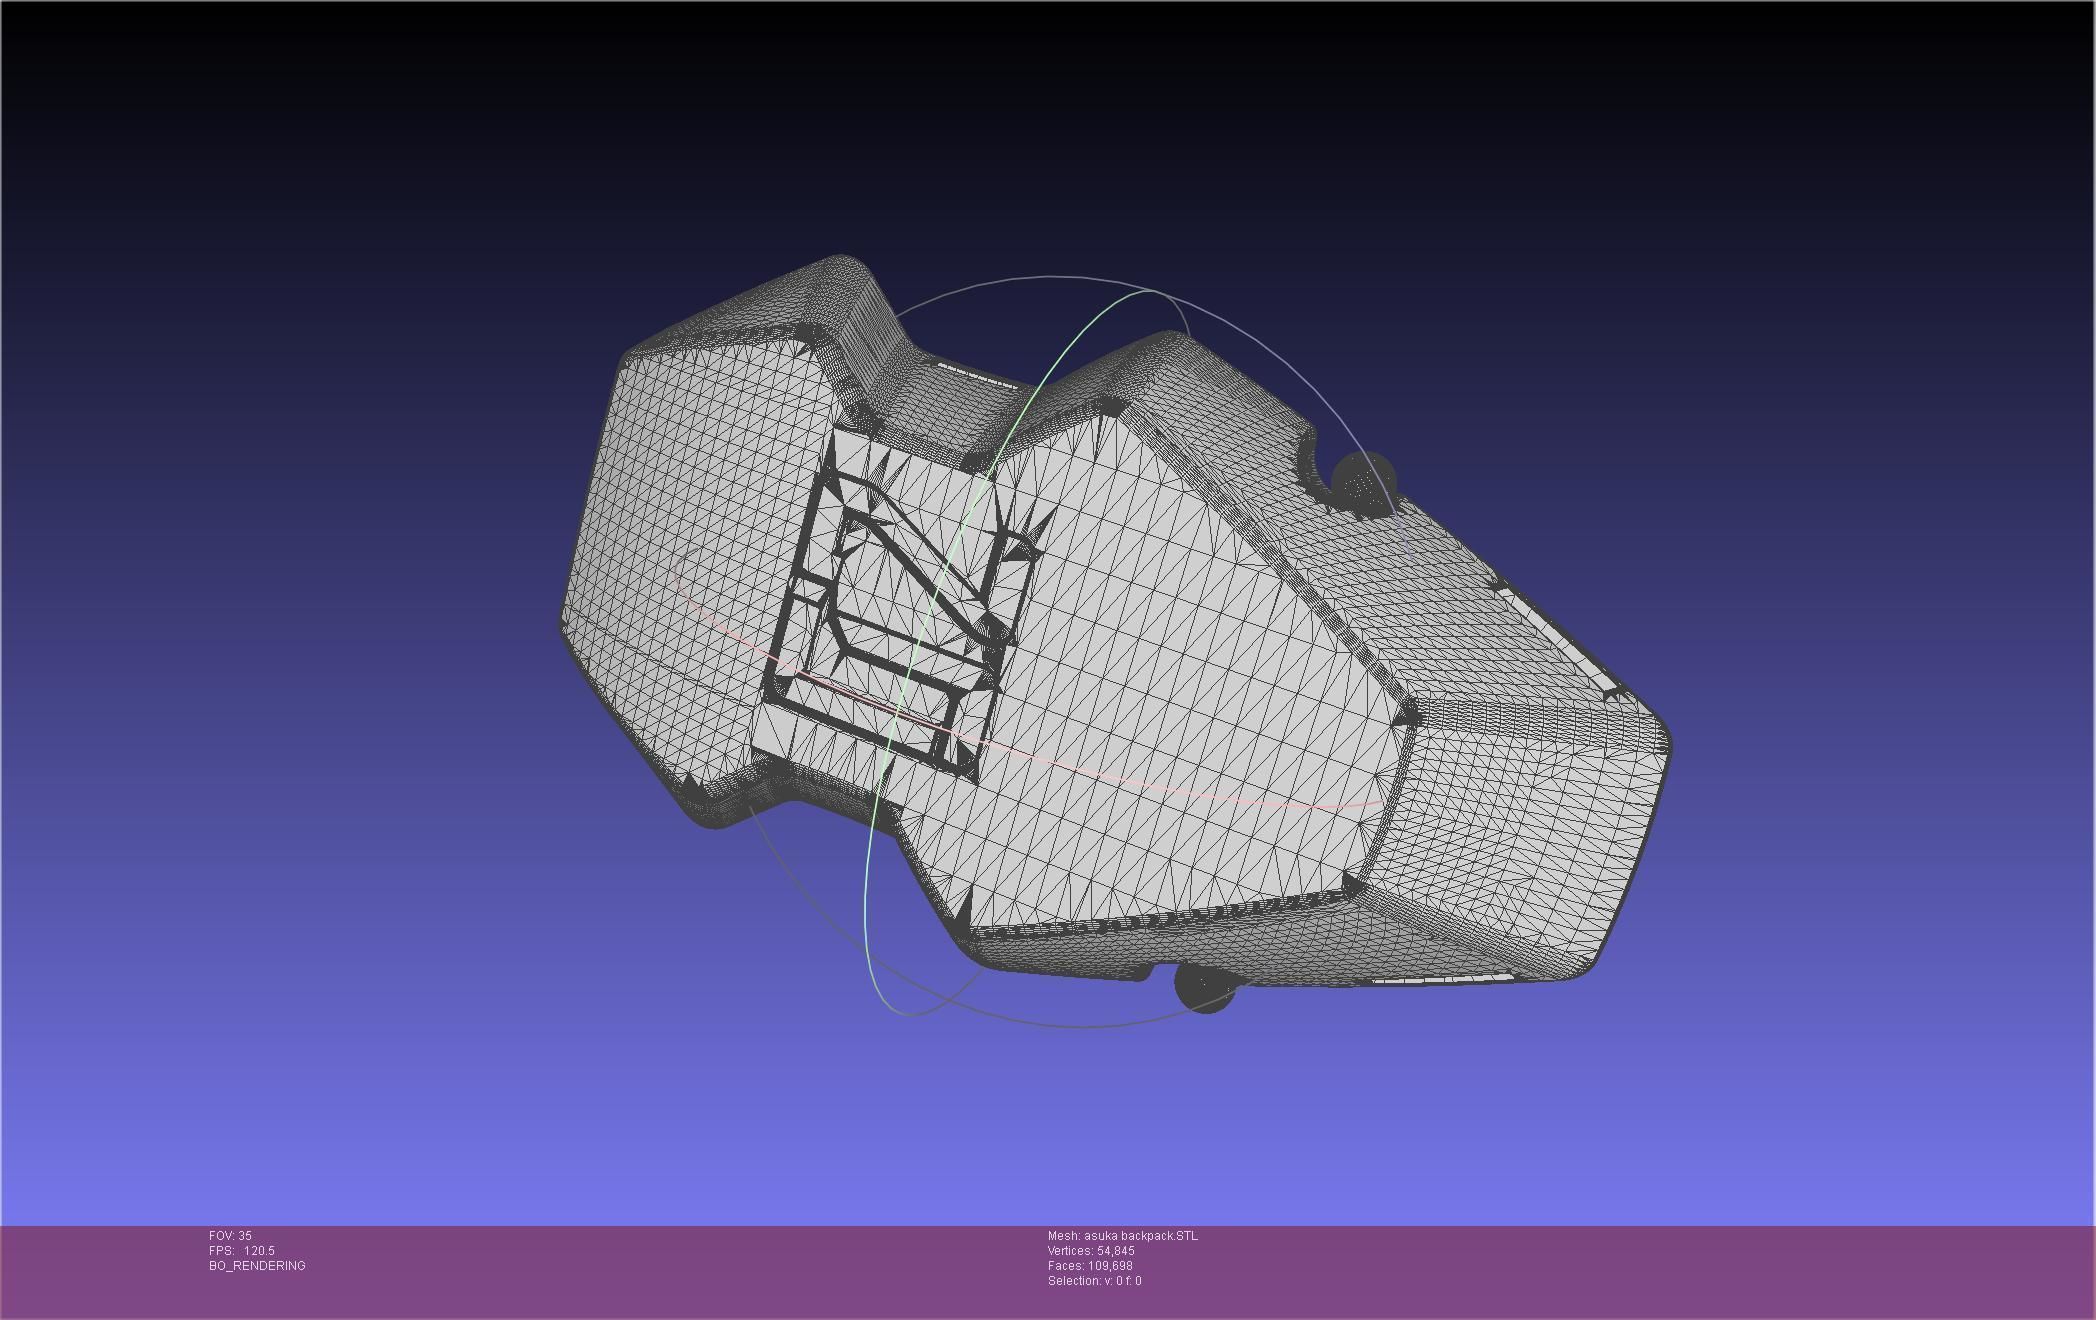Click the 'Vertices: 54,845' count
This screenshot has width=2096, height=1320.
coord(1091,1251)
